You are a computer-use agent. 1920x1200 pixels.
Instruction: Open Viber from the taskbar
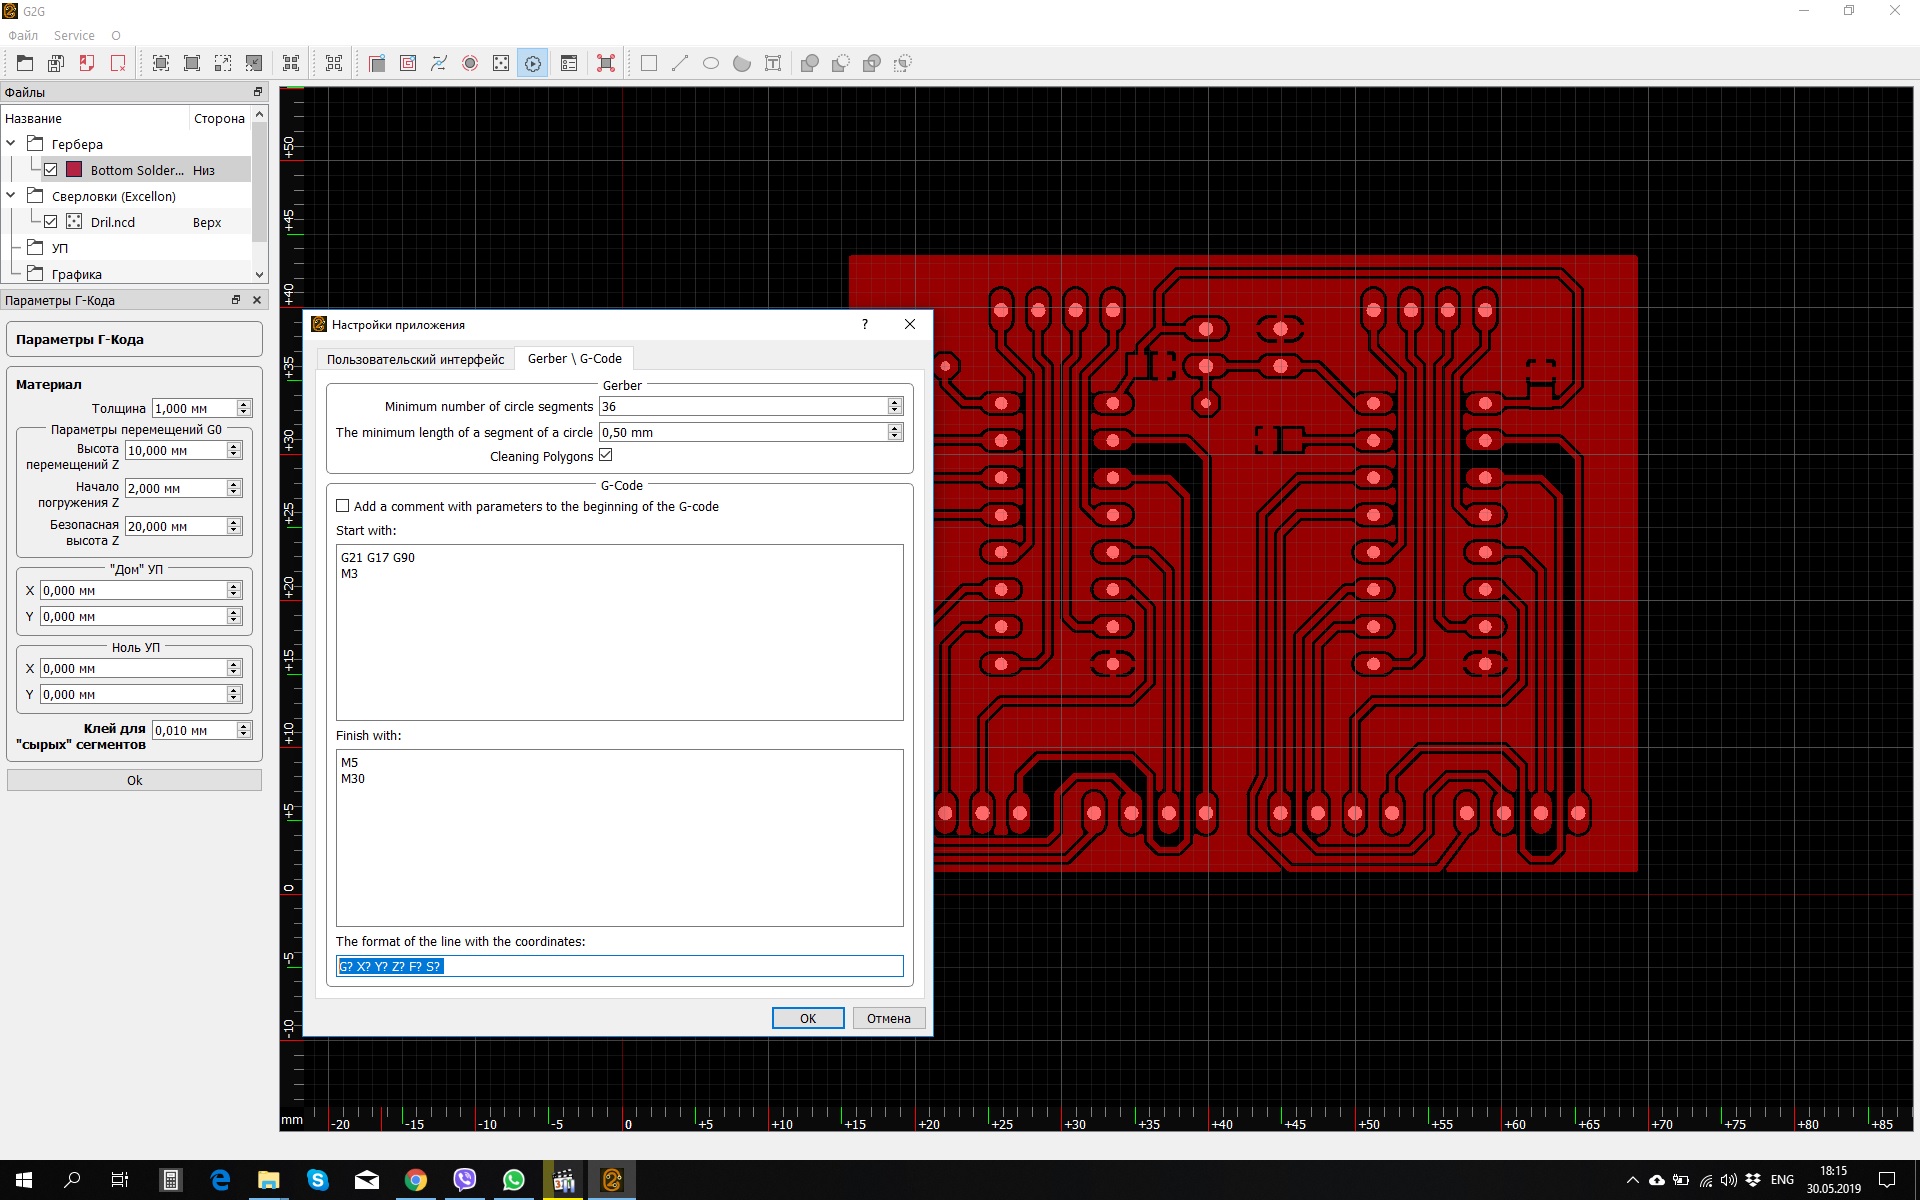click(x=465, y=1180)
